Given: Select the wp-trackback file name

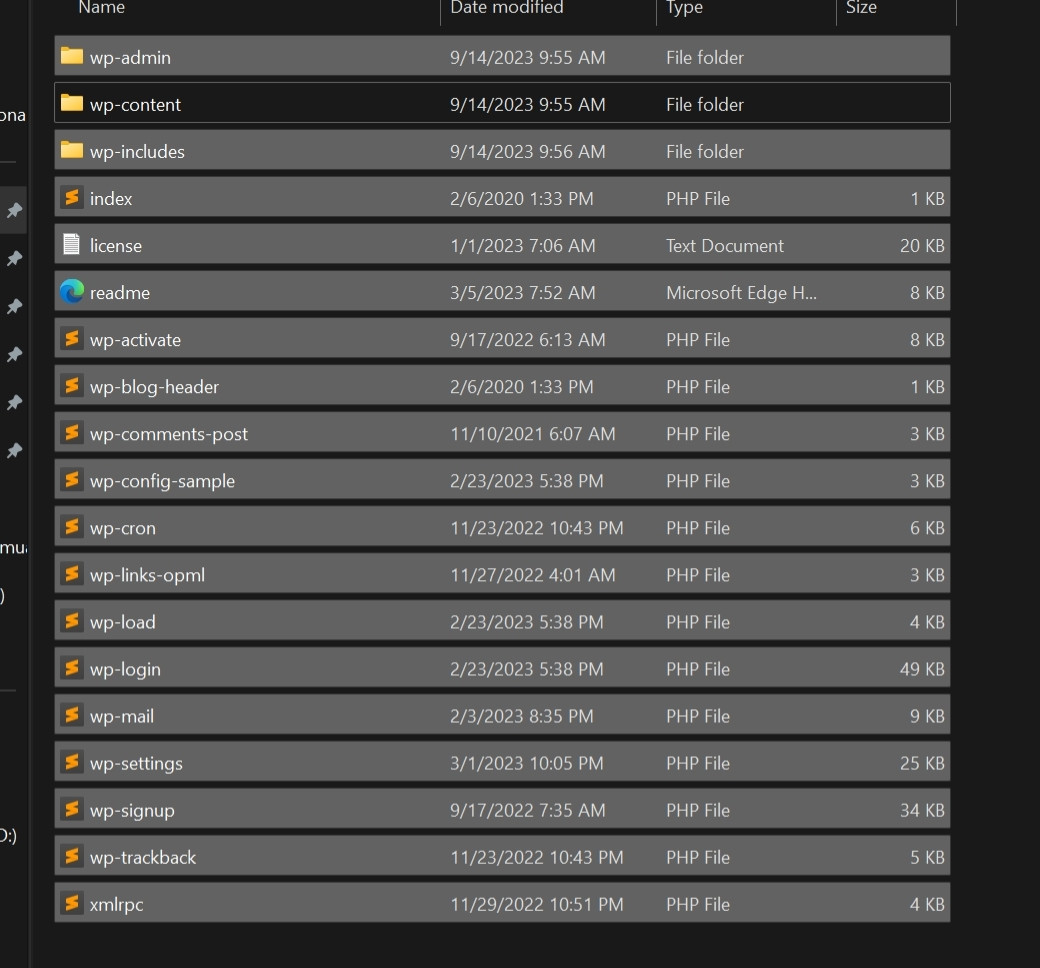Looking at the screenshot, I should tap(143, 857).
